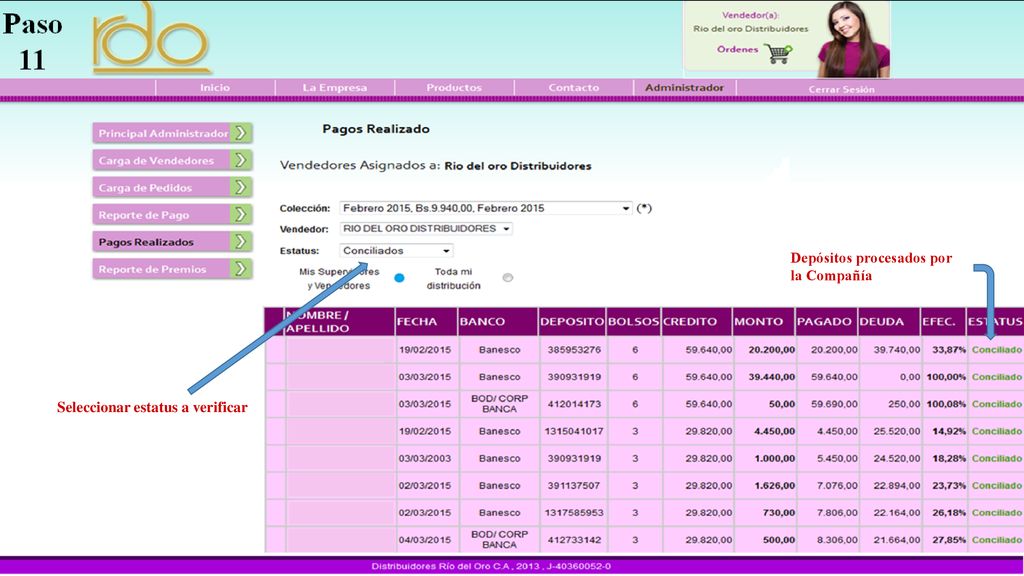The height and width of the screenshot is (576, 1024).
Task: Click monto value 39.440,00
Action: 772,377
